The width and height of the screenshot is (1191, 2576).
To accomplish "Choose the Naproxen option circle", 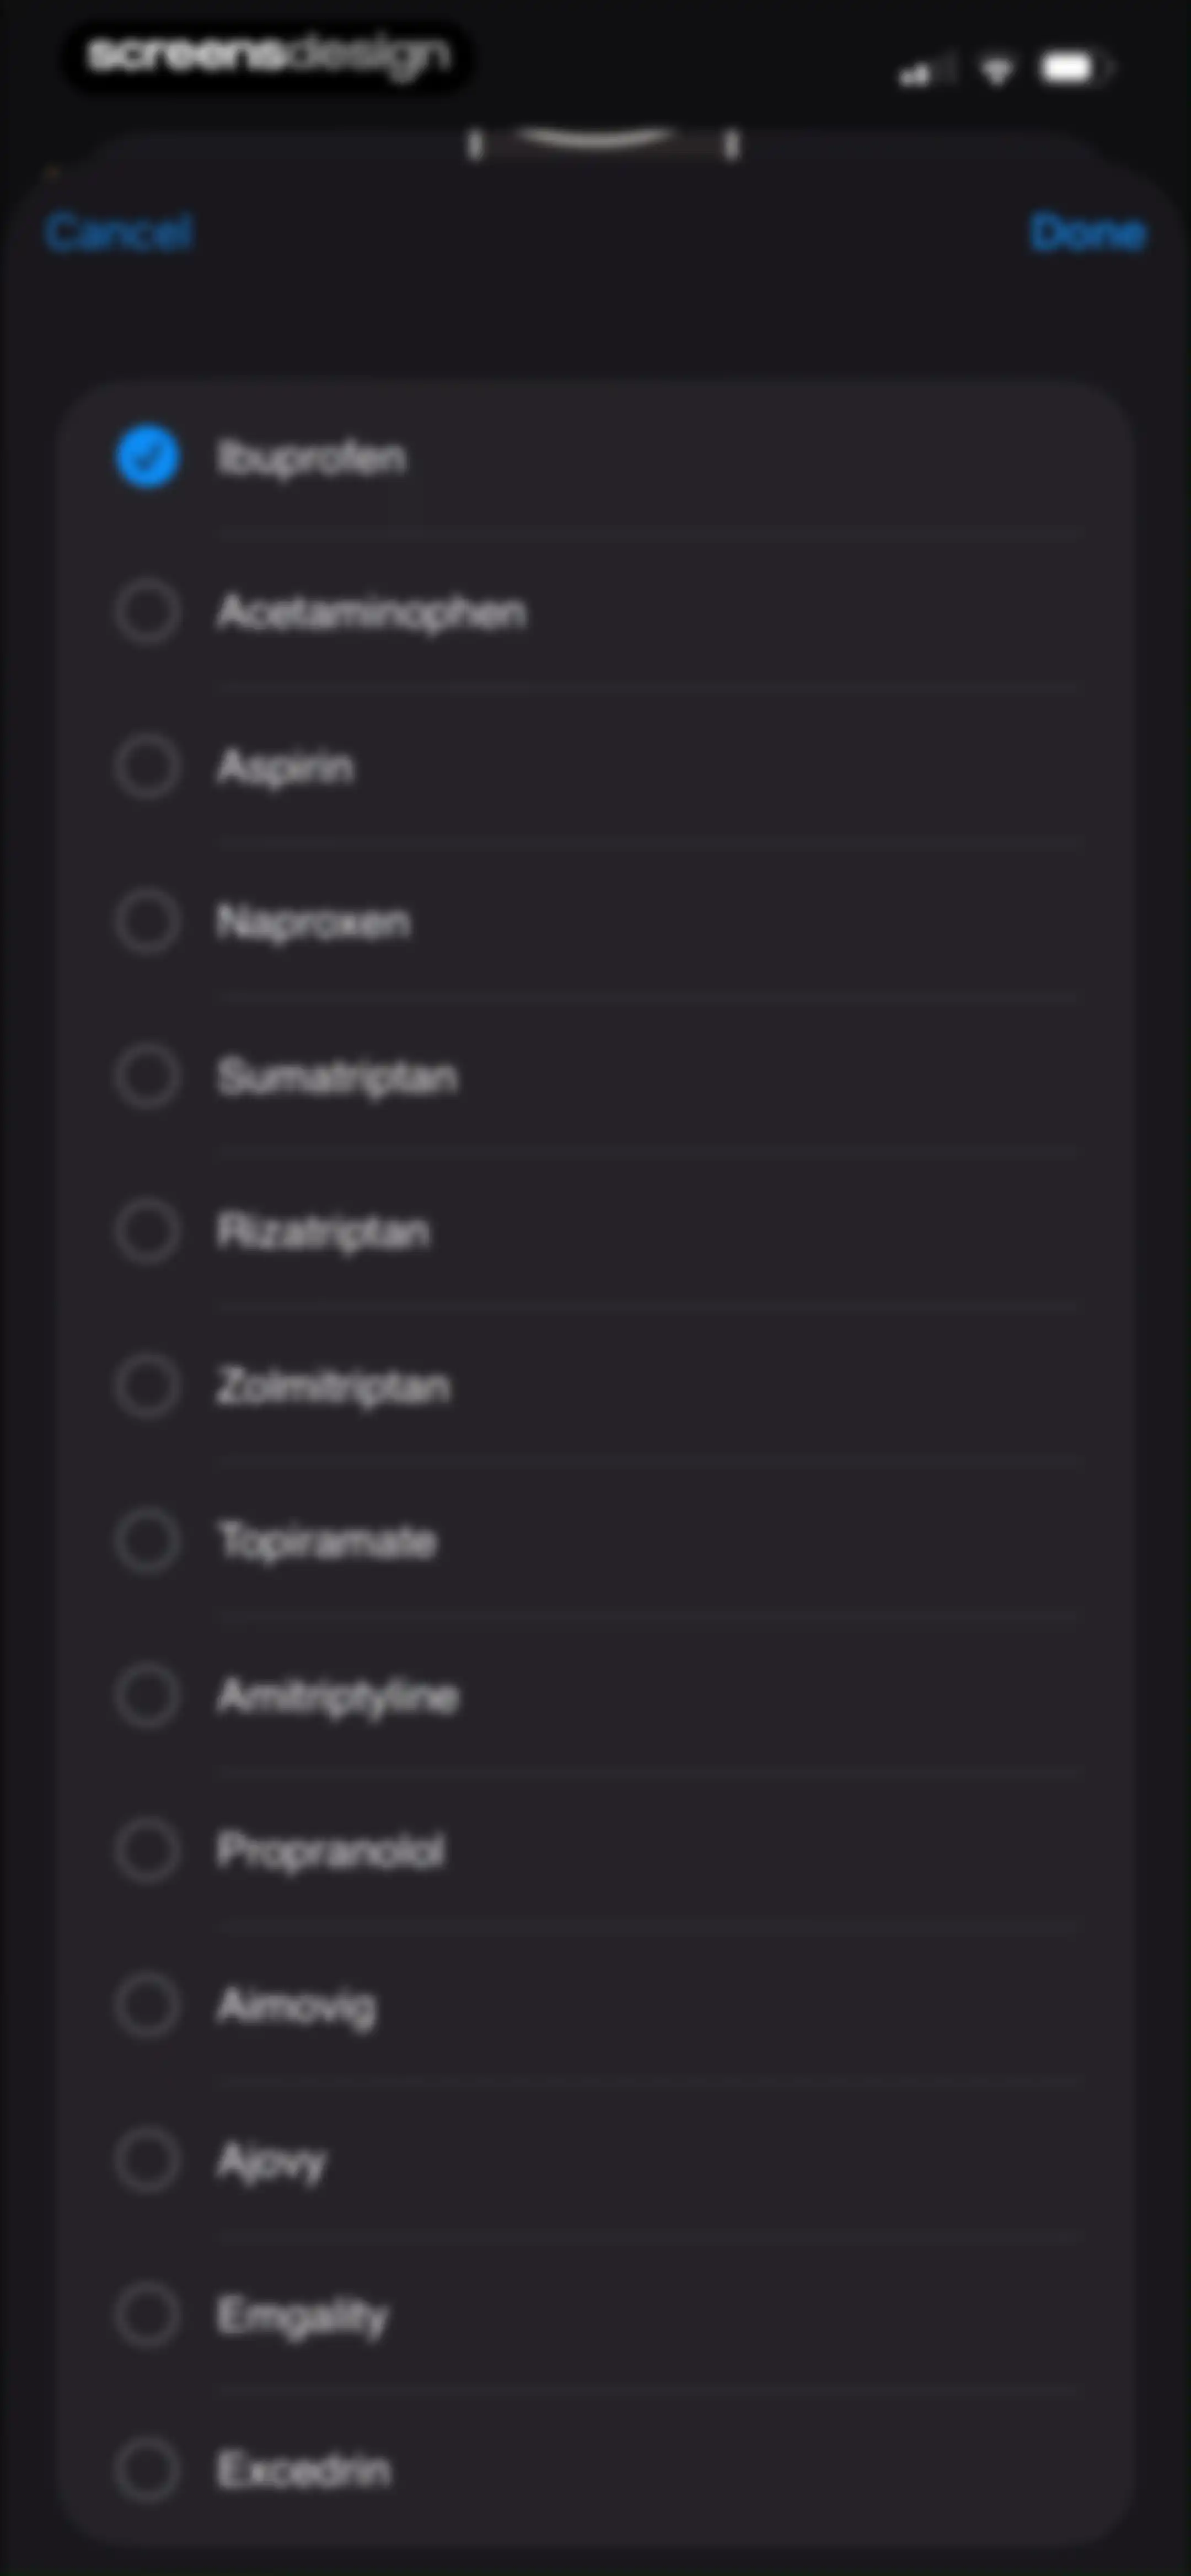I will coord(147,921).
